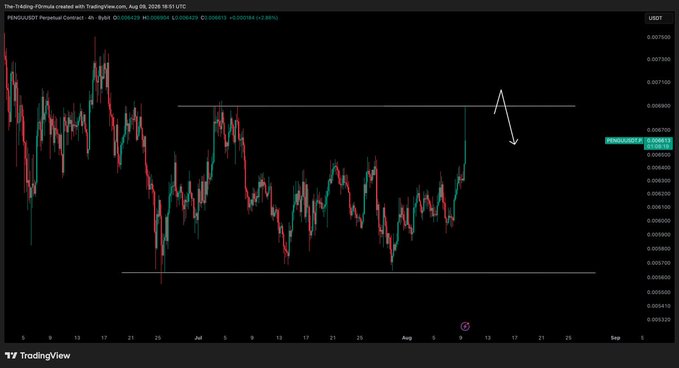This screenshot has height=368, width=679.
Task: Click price axis label 0.007300
Action: coord(658,59)
